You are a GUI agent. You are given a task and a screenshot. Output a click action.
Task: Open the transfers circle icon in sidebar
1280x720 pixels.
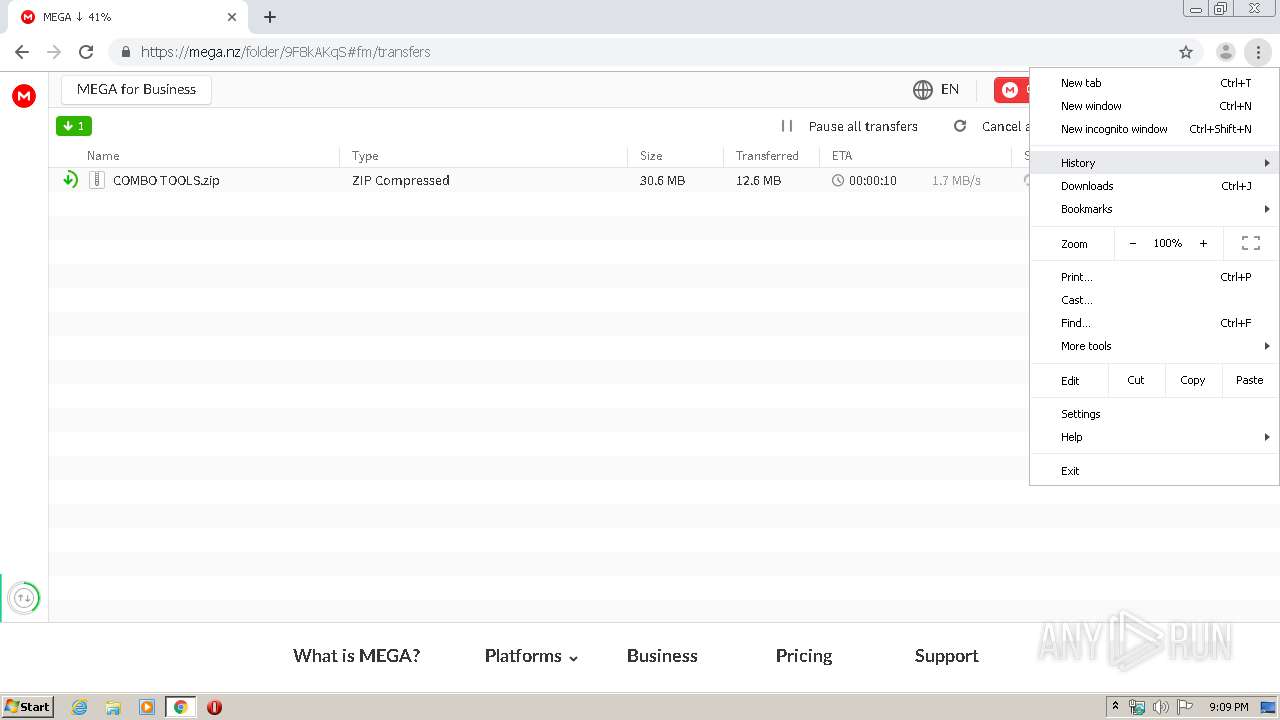click(x=24, y=598)
